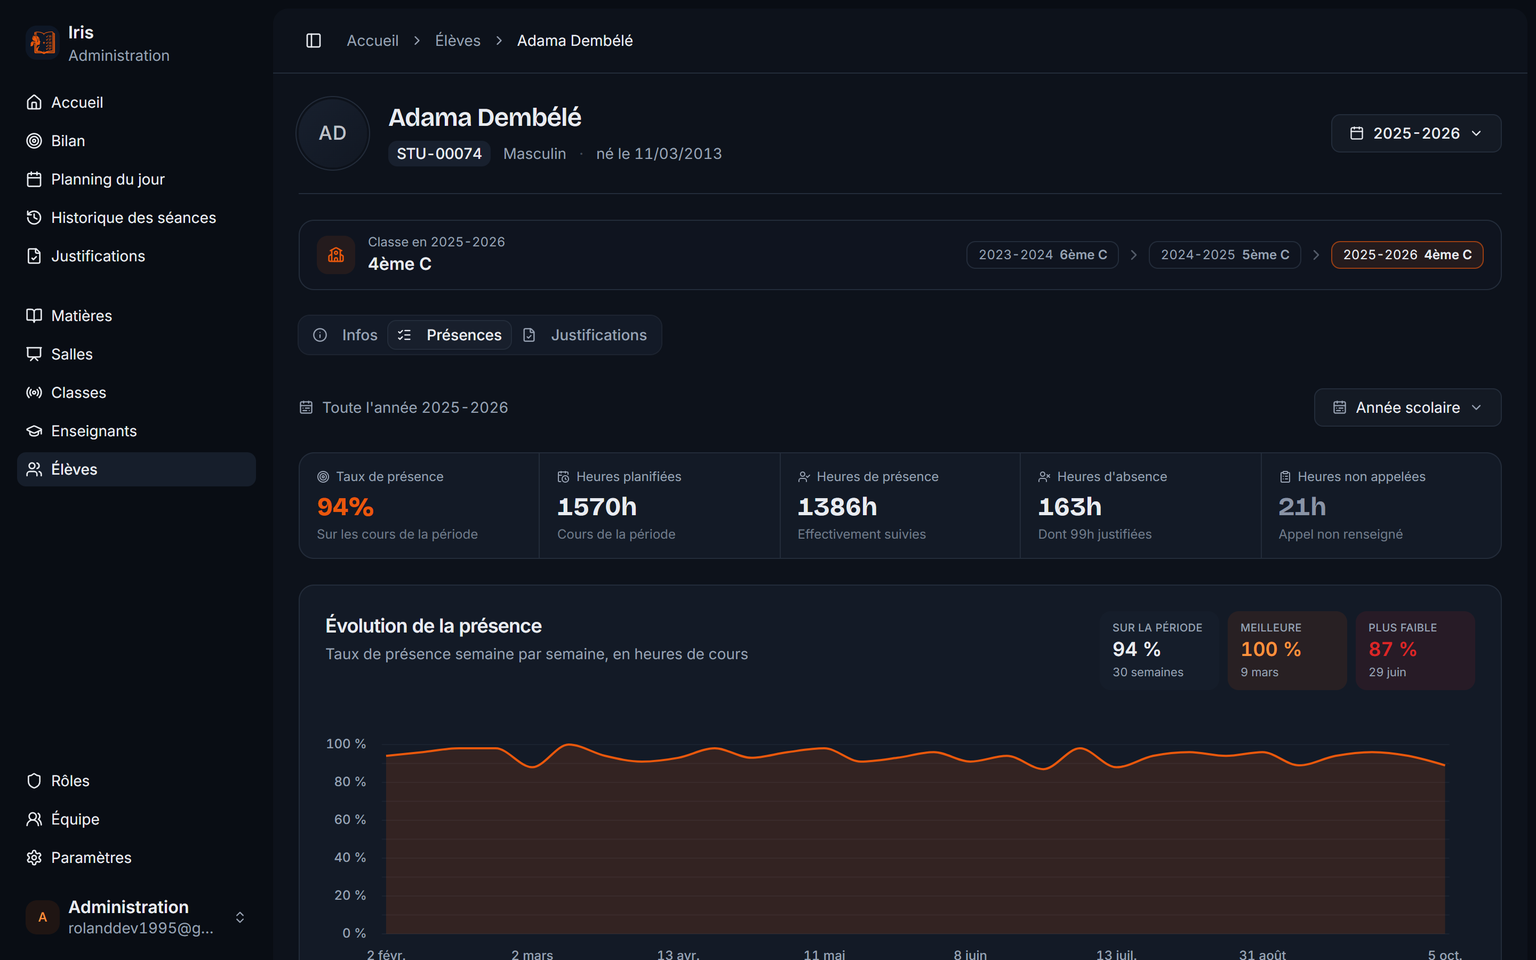Screen dimensions: 1536x960
Task: Open Accueil from the sidebar
Action: [x=136, y=102]
